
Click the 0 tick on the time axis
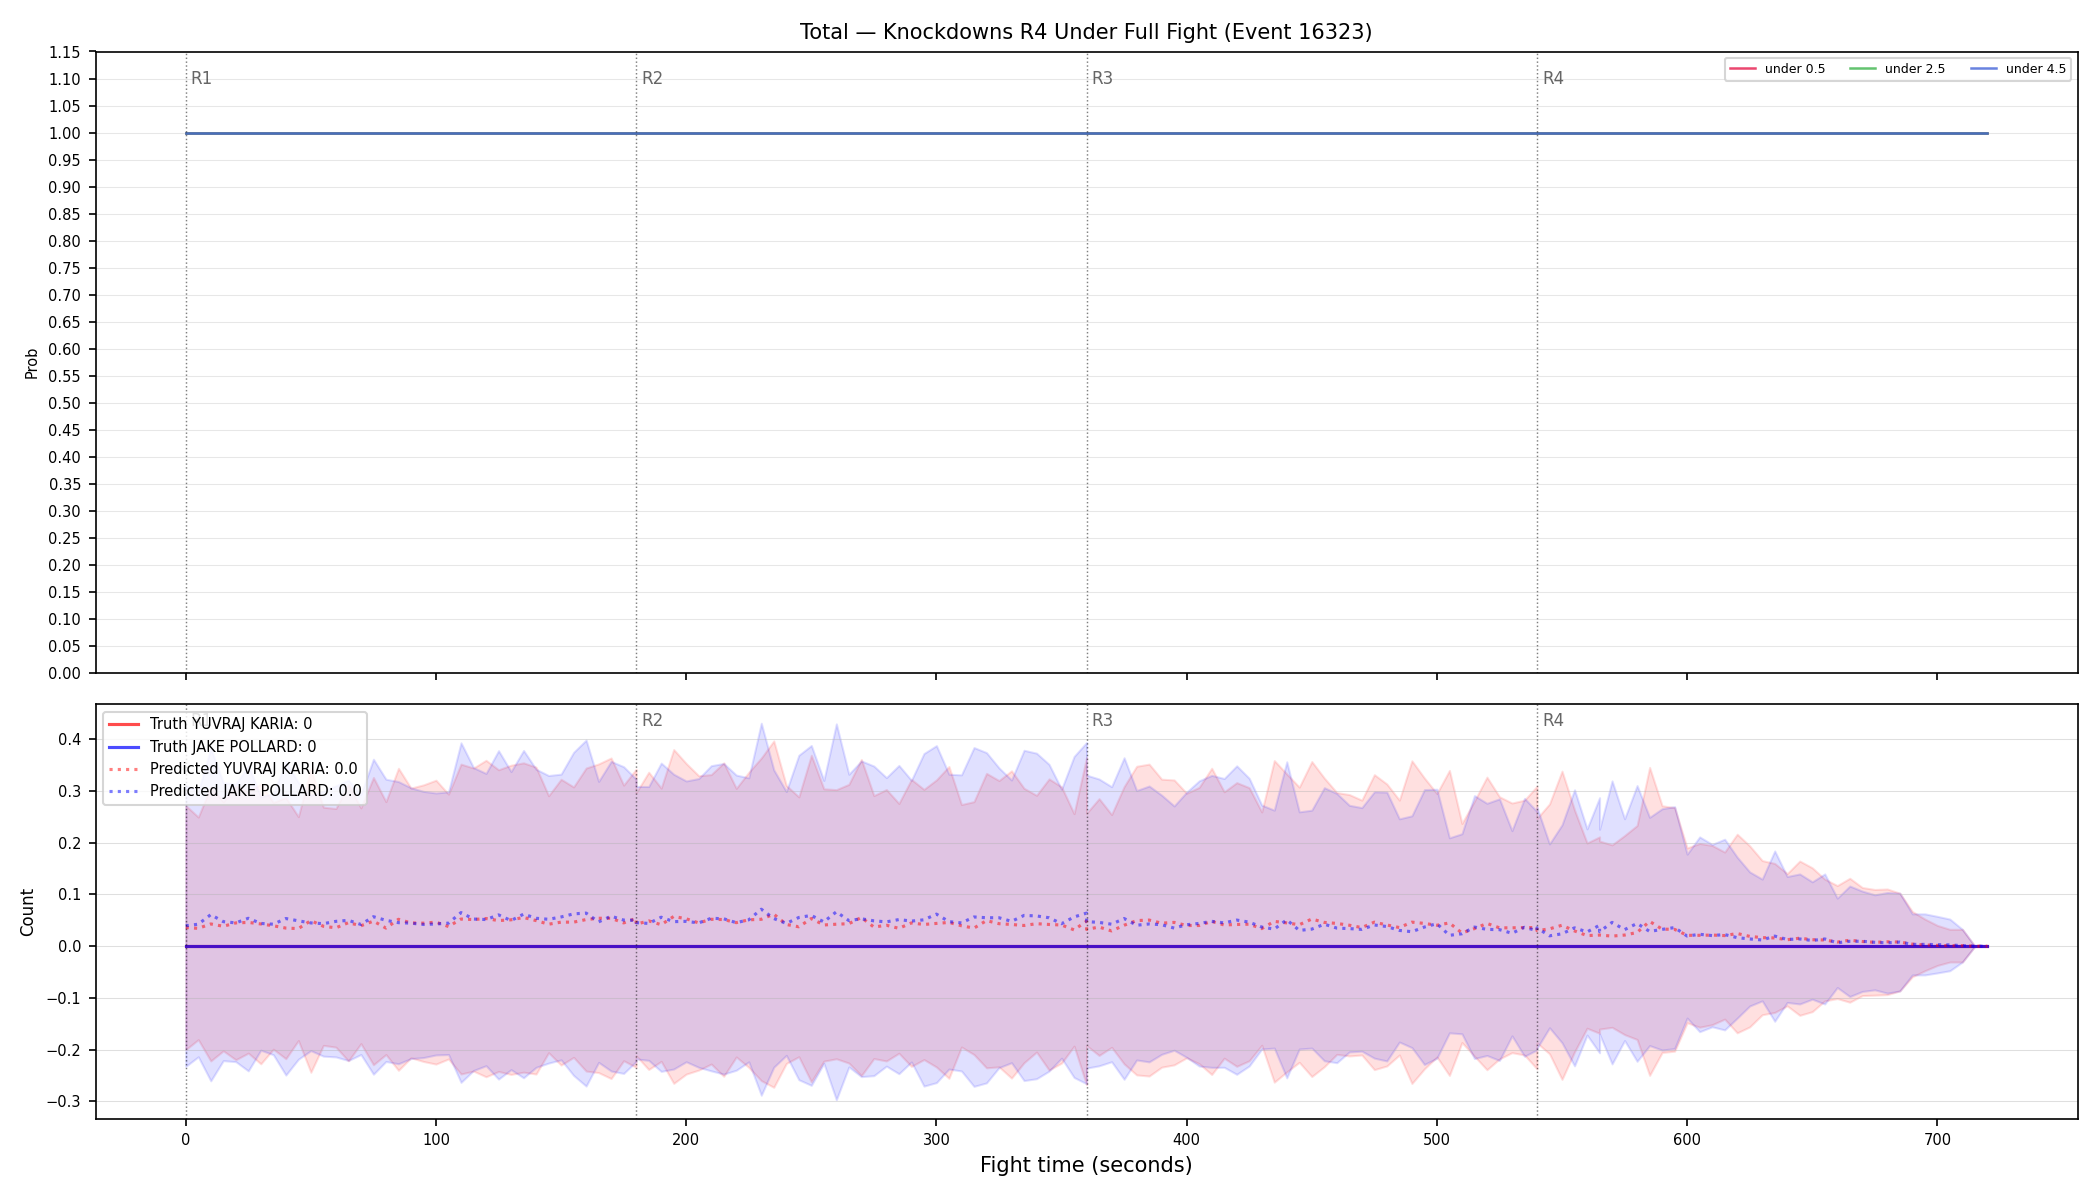(x=186, y=1139)
